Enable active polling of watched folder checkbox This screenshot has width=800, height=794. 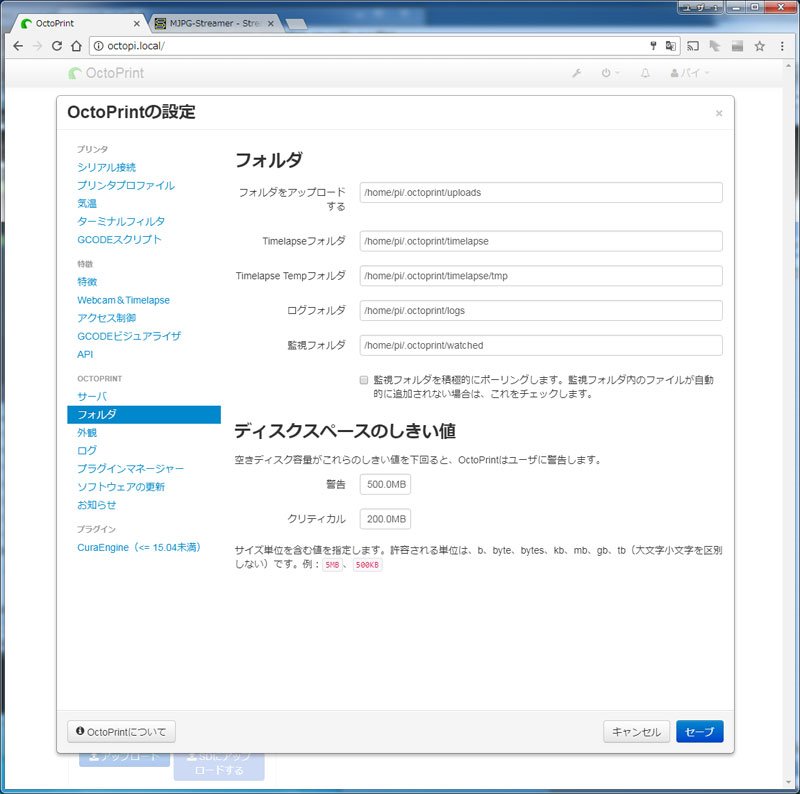tap(364, 380)
